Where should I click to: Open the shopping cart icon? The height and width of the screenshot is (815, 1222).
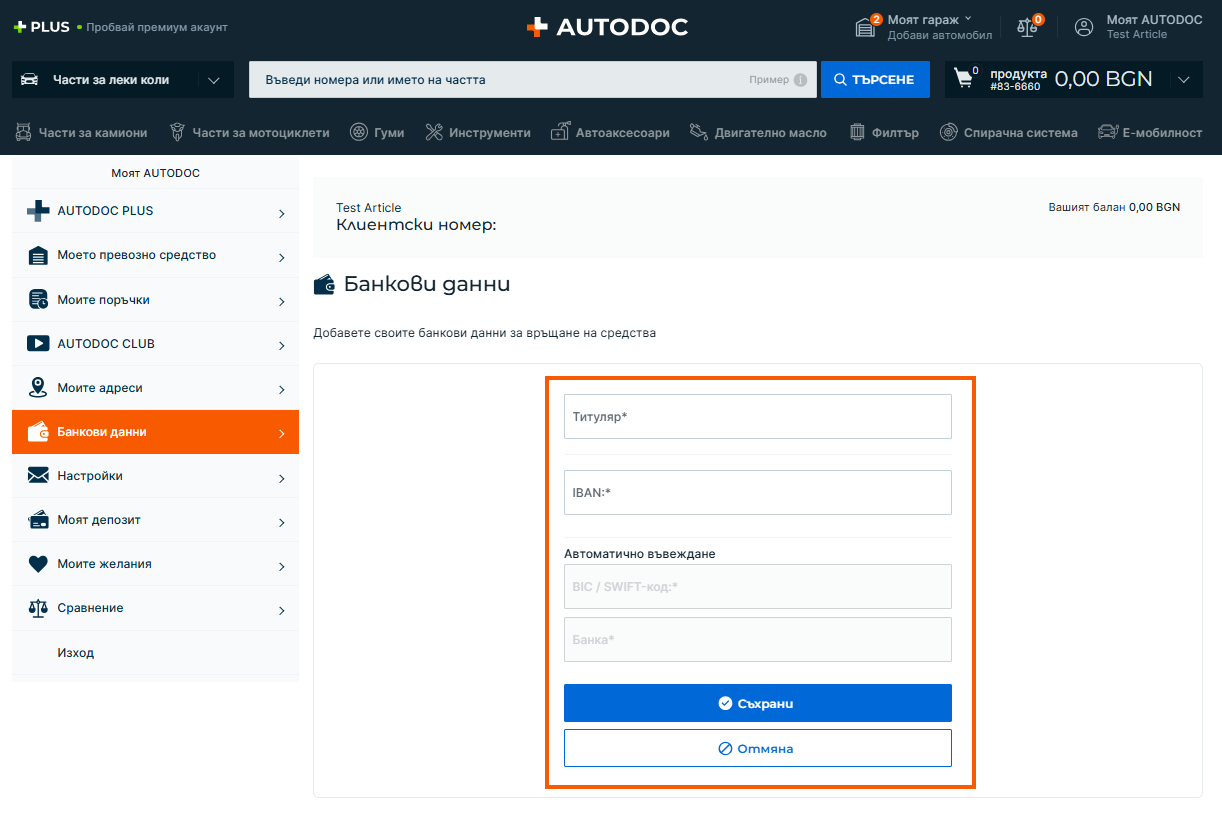point(964,78)
